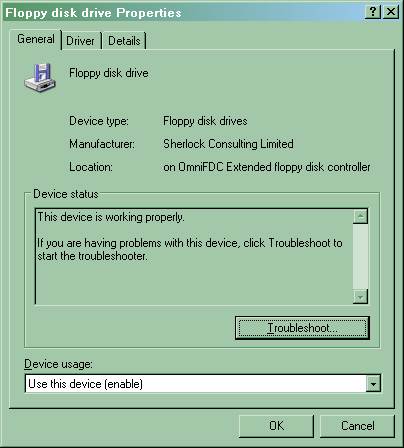Open the Driver tab
Image resolution: width=404 pixels, height=448 pixels.
(80, 41)
